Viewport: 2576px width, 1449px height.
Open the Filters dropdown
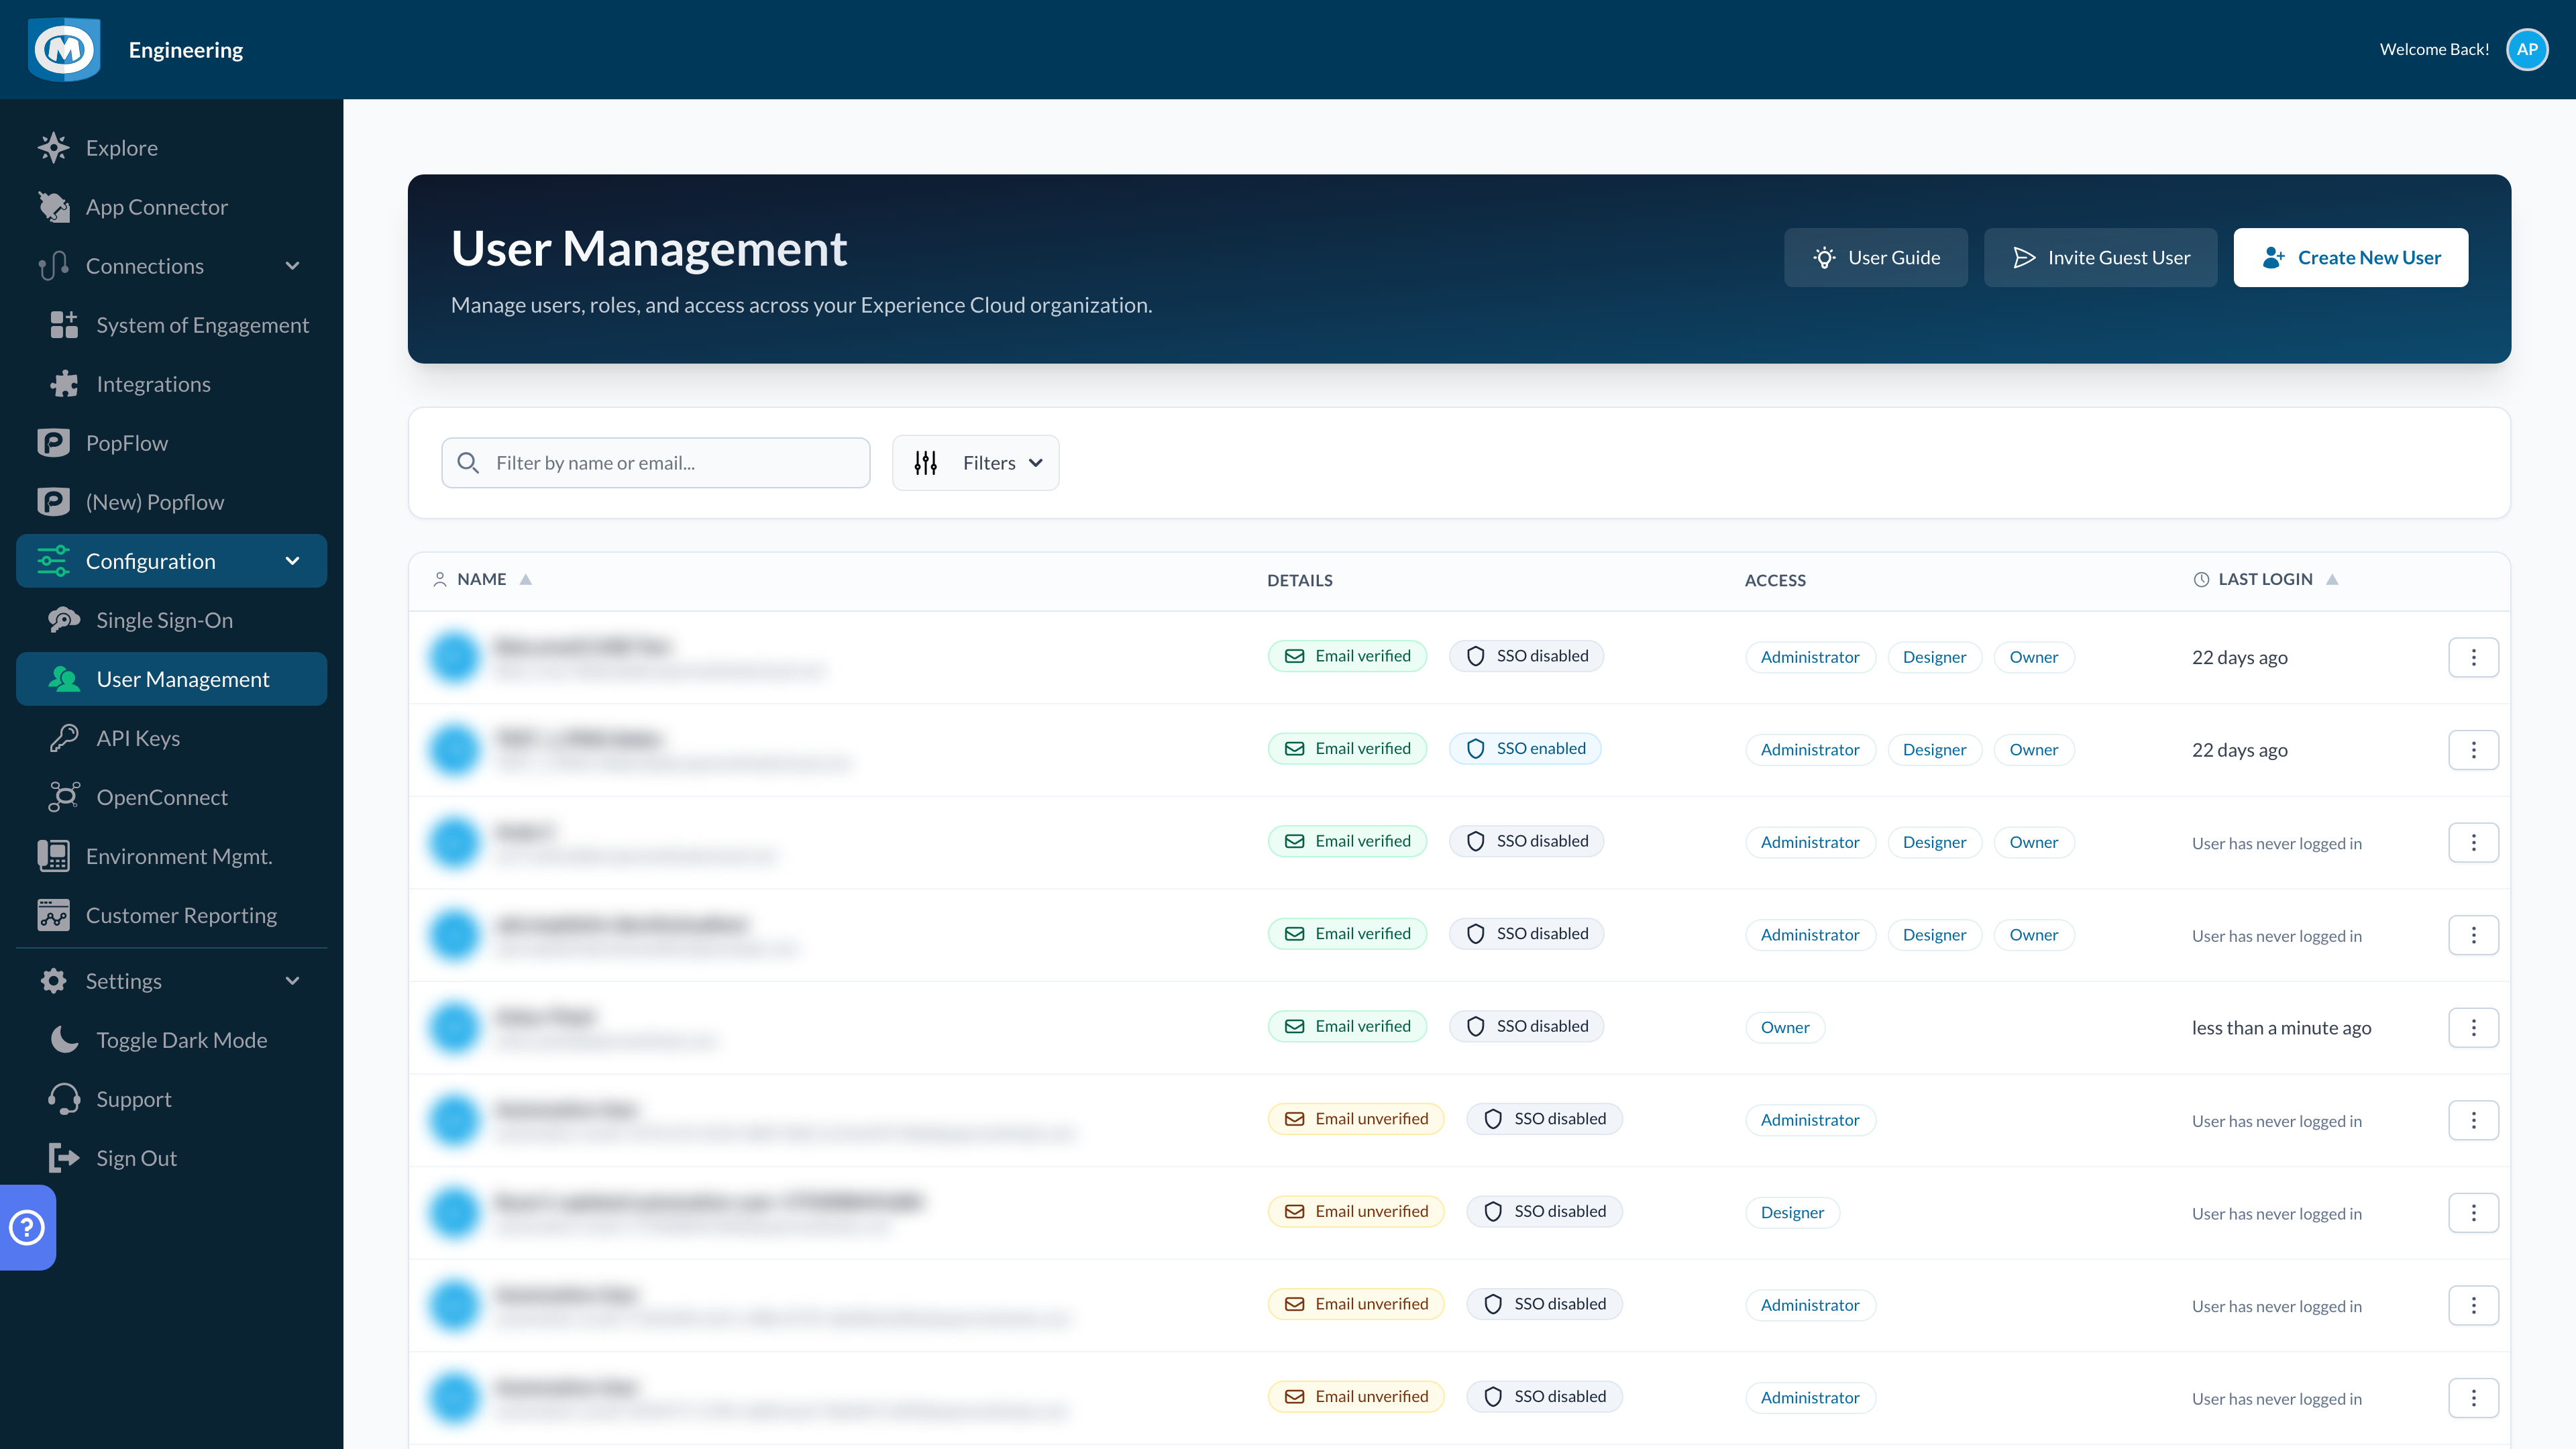point(975,463)
